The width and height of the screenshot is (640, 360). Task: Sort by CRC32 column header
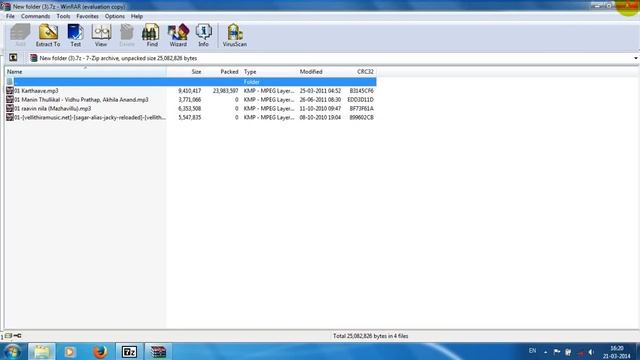[360, 71]
